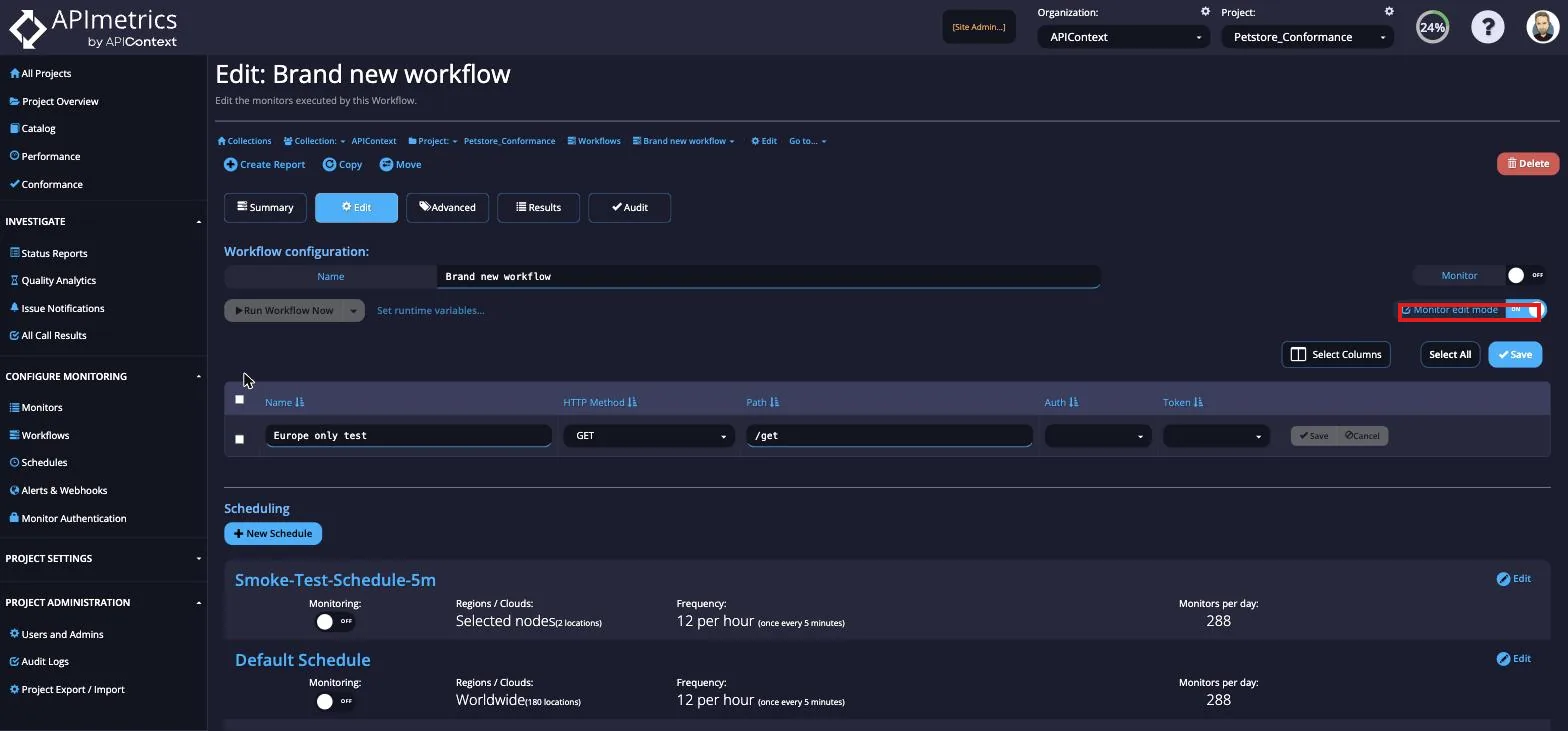This screenshot has width=1568, height=731.
Task: Open Users and Admins
Action: (56, 634)
